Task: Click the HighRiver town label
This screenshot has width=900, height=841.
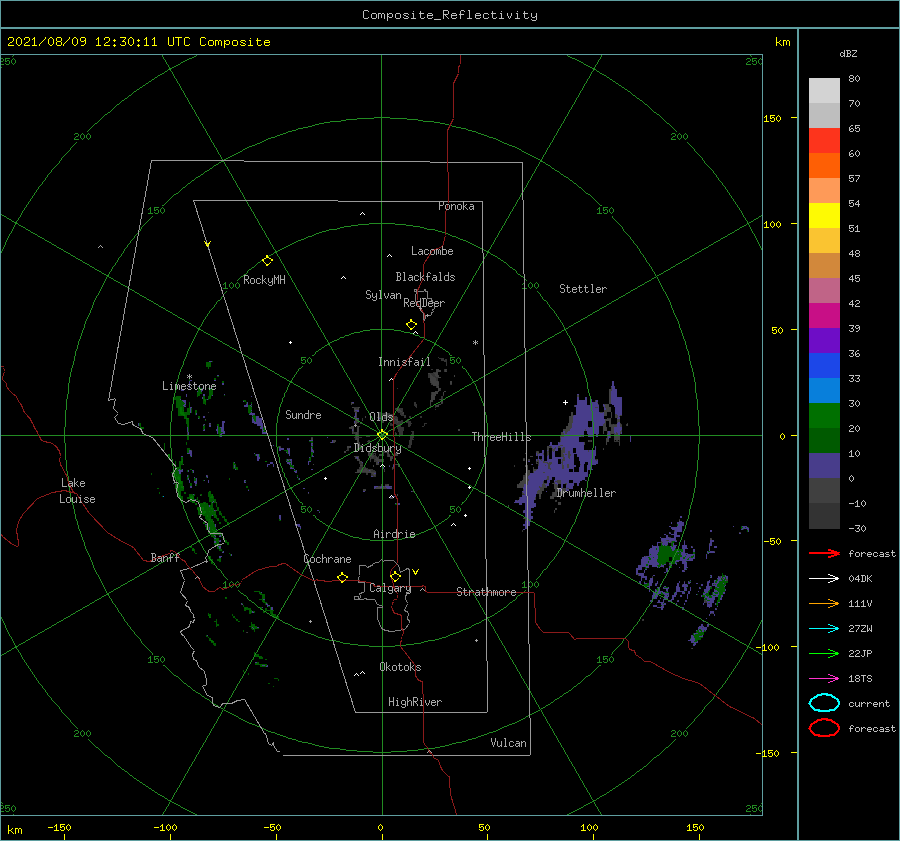Action: 415,702
